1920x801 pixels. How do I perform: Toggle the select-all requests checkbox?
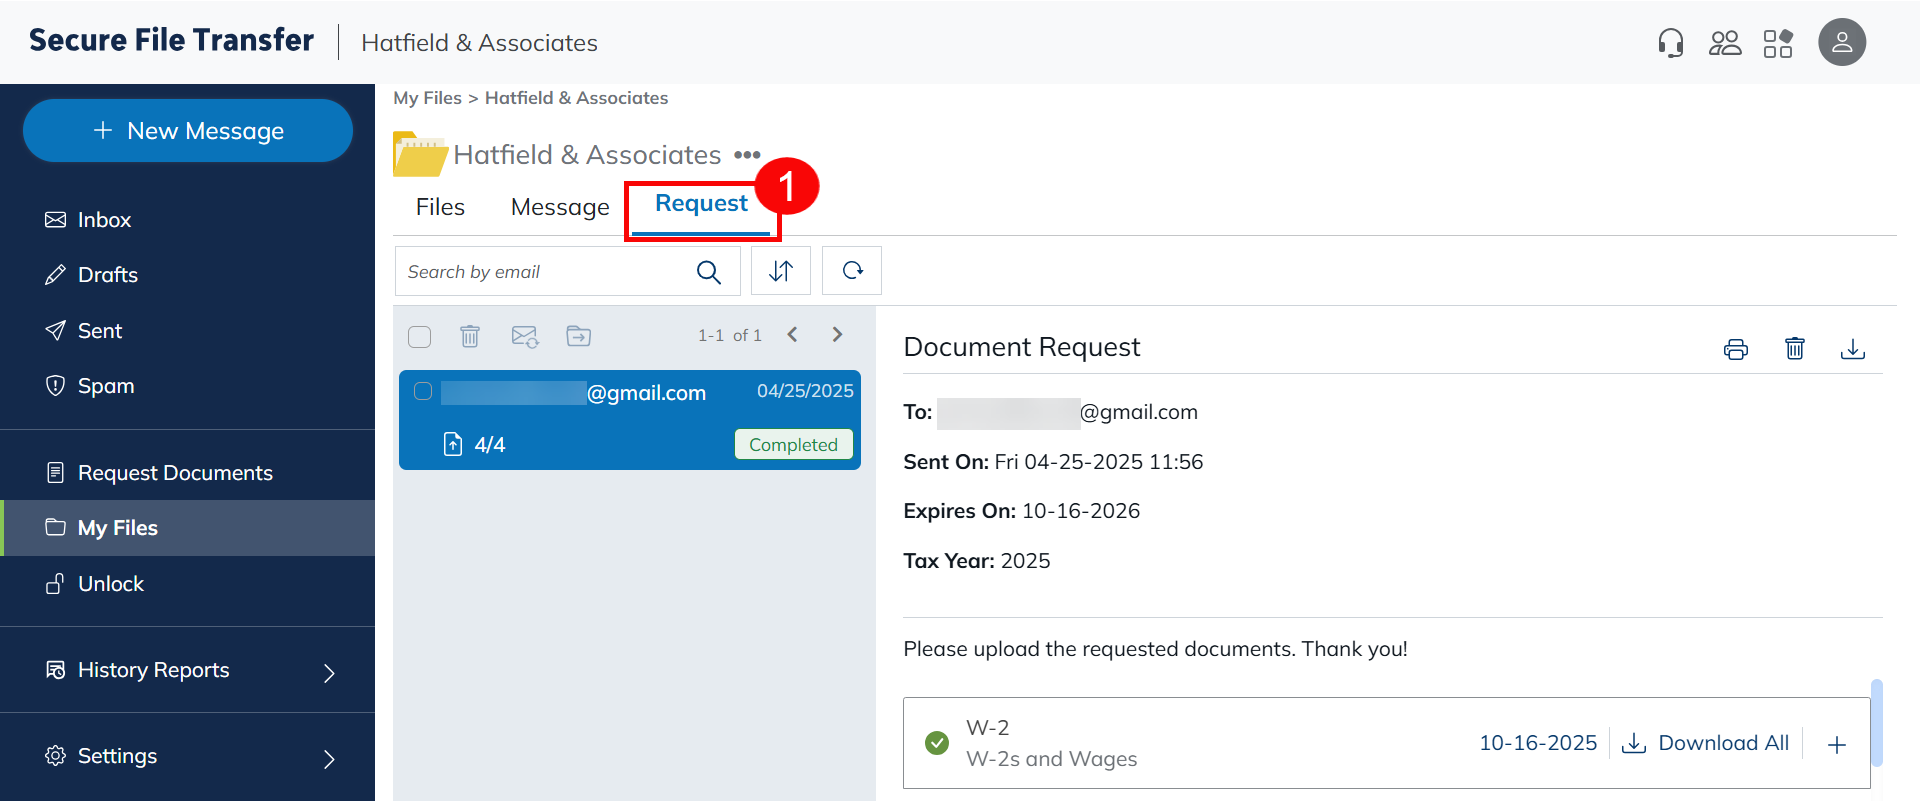420,336
